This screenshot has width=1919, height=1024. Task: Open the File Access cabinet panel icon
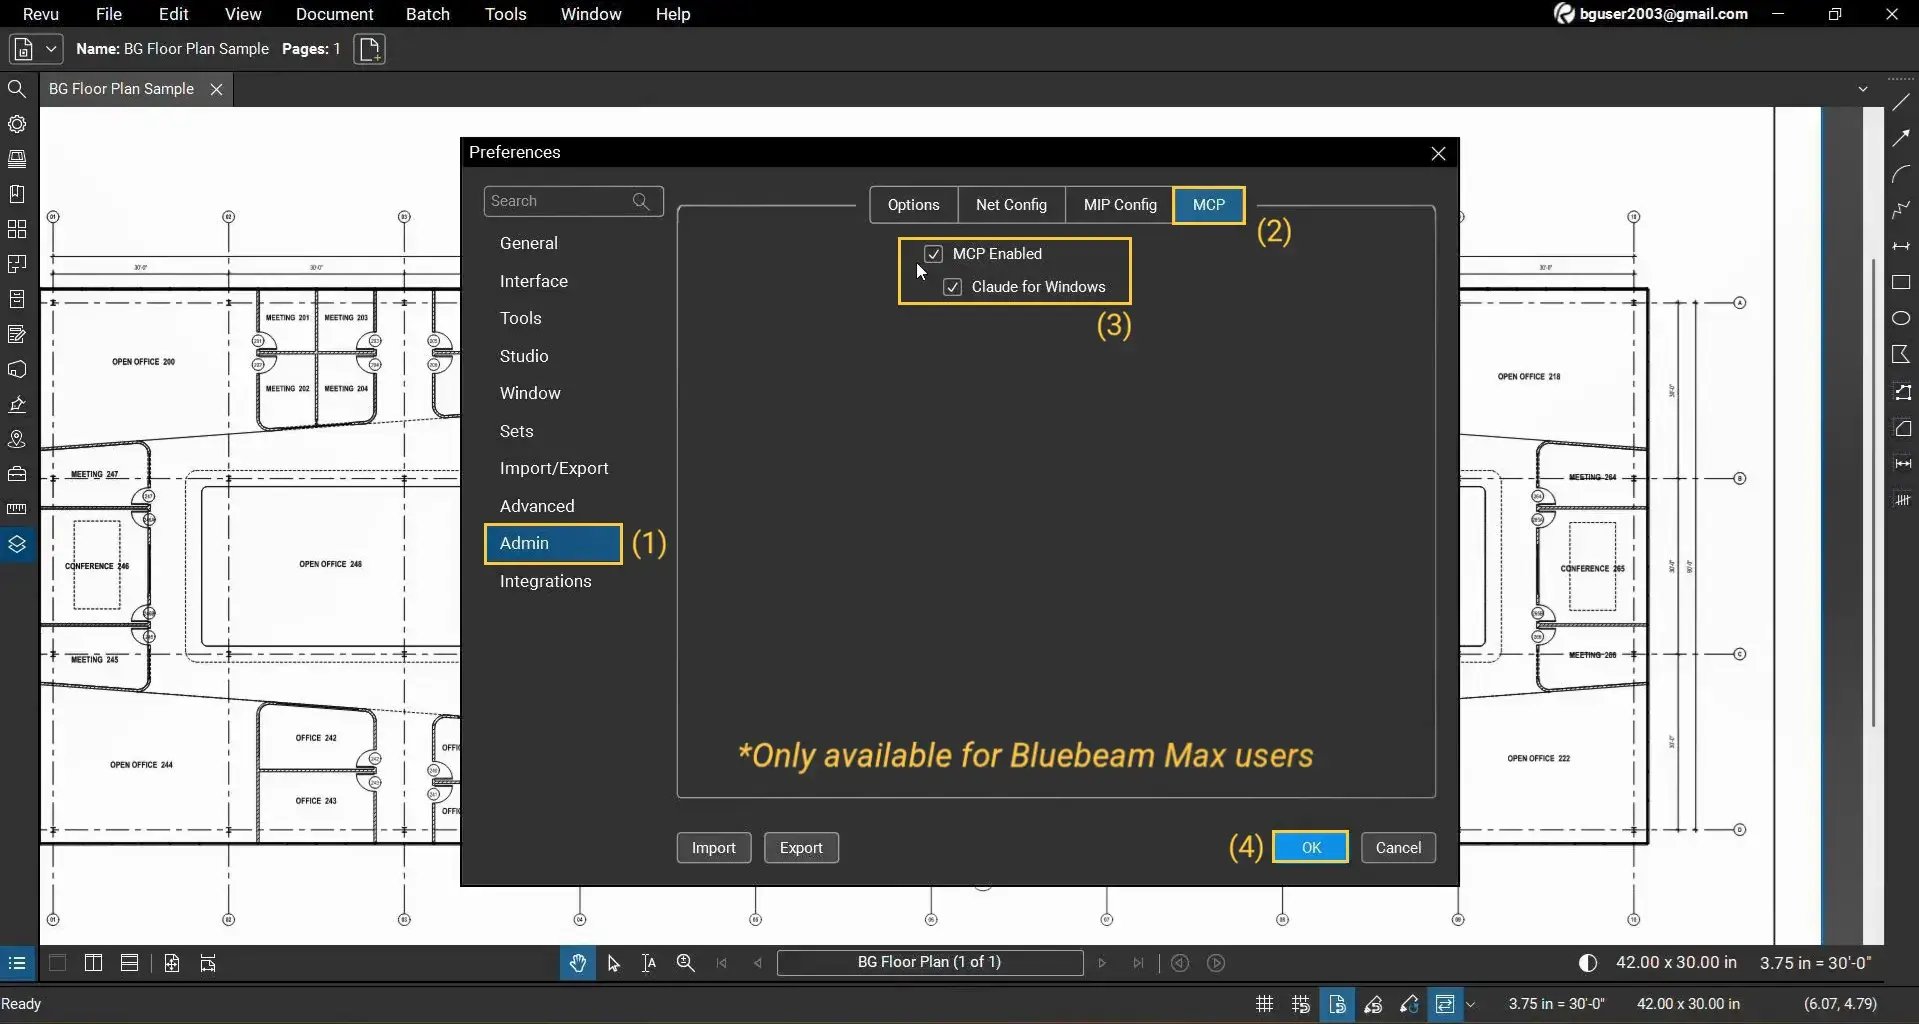pyautogui.click(x=17, y=299)
